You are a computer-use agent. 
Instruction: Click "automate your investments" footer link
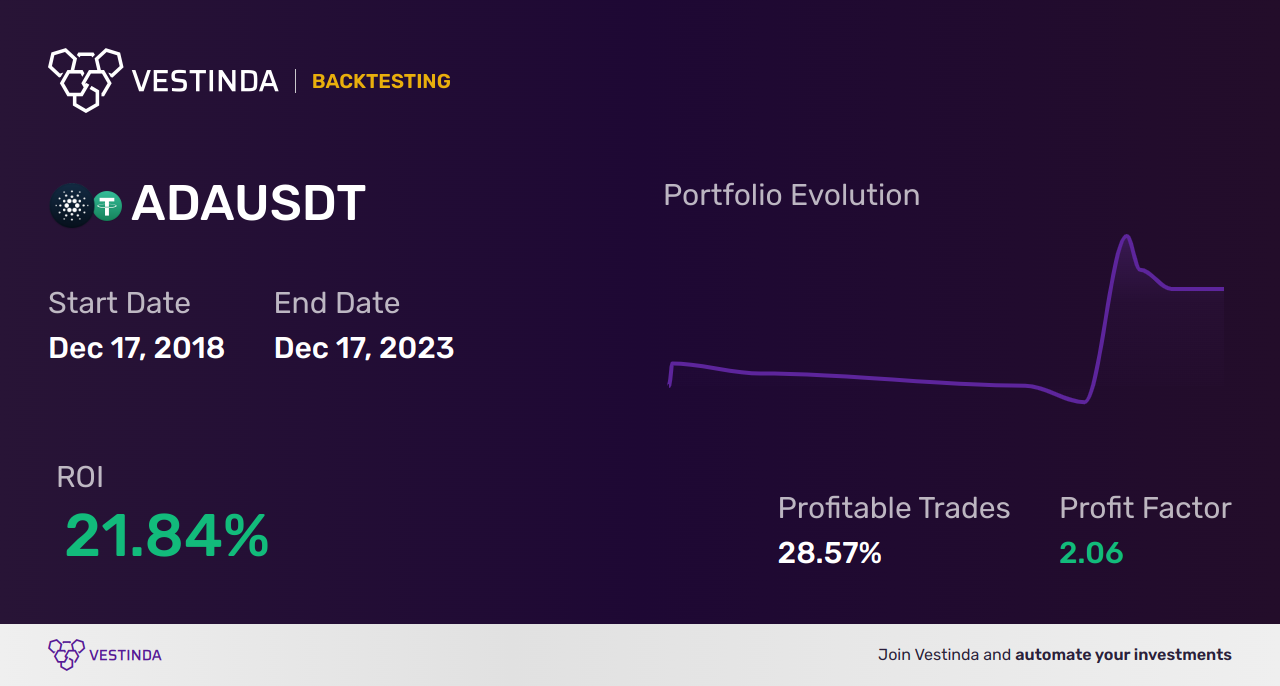tap(1123, 655)
